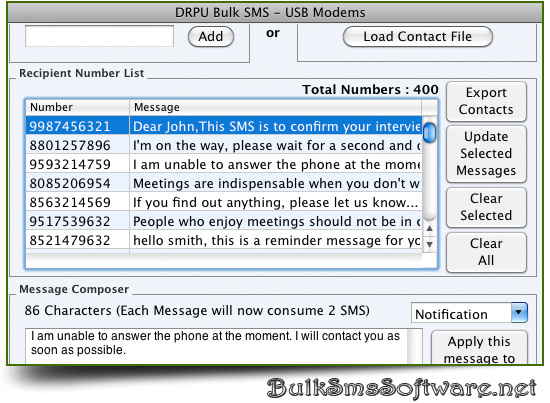Viewport: 550px width, 403px height.
Task: Click the list scrollbar up arrow
Action: pyautogui.click(x=430, y=228)
